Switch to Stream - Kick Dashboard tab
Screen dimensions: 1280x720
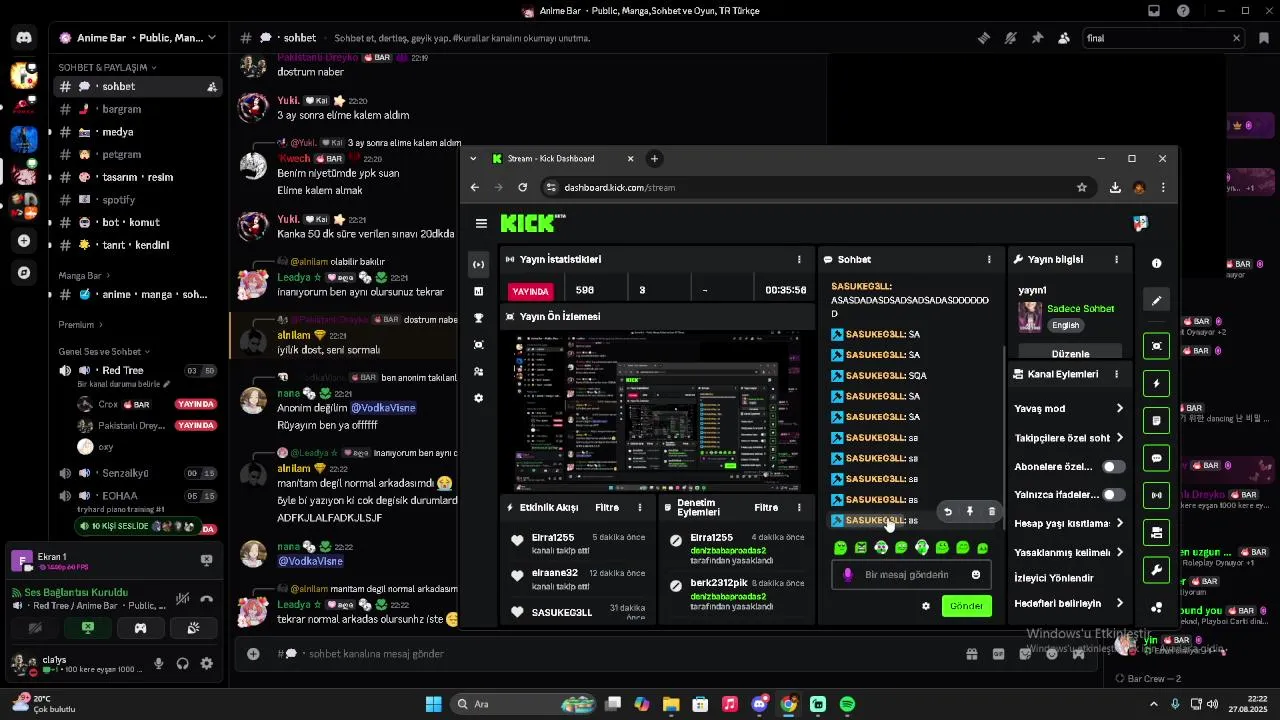(x=563, y=158)
